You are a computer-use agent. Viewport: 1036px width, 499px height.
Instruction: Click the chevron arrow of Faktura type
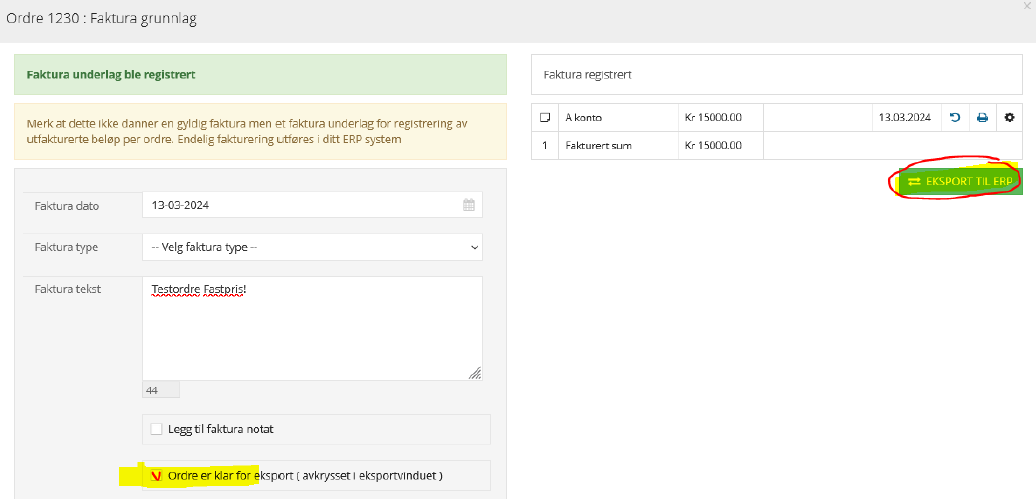click(474, 247)
